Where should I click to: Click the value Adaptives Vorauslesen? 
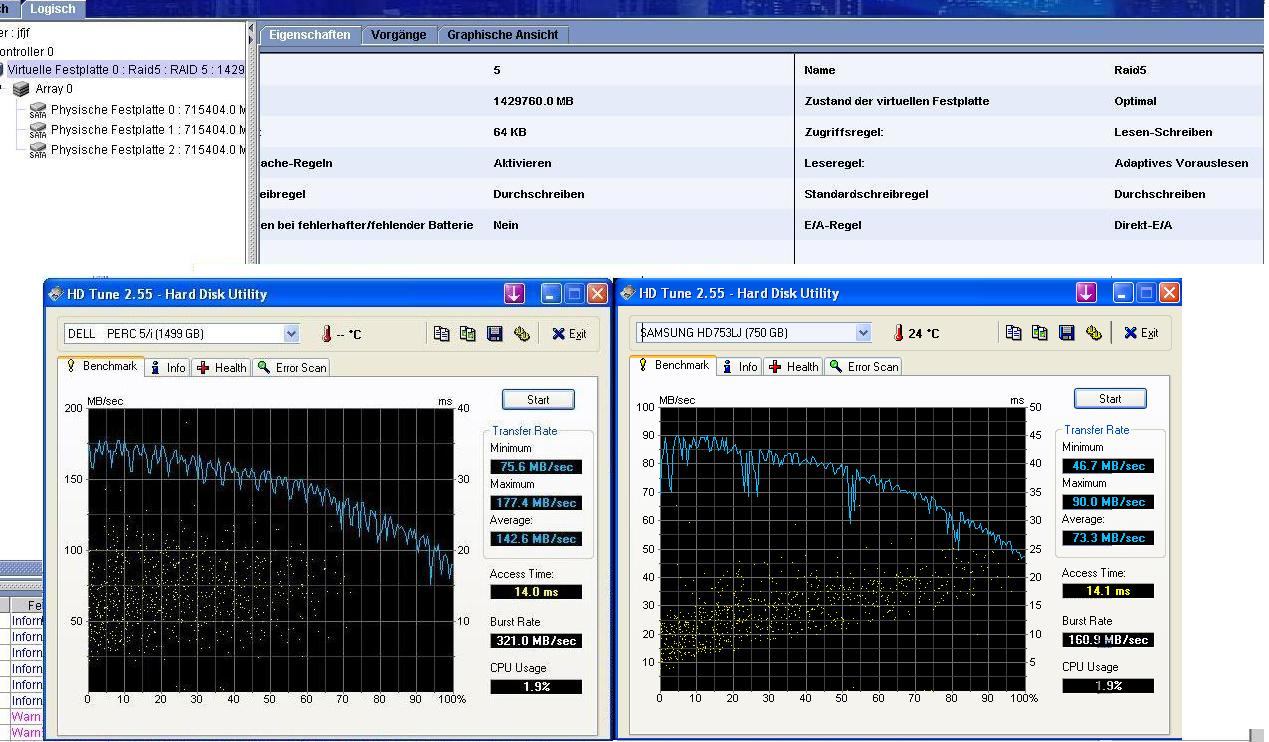point(1181,163)
